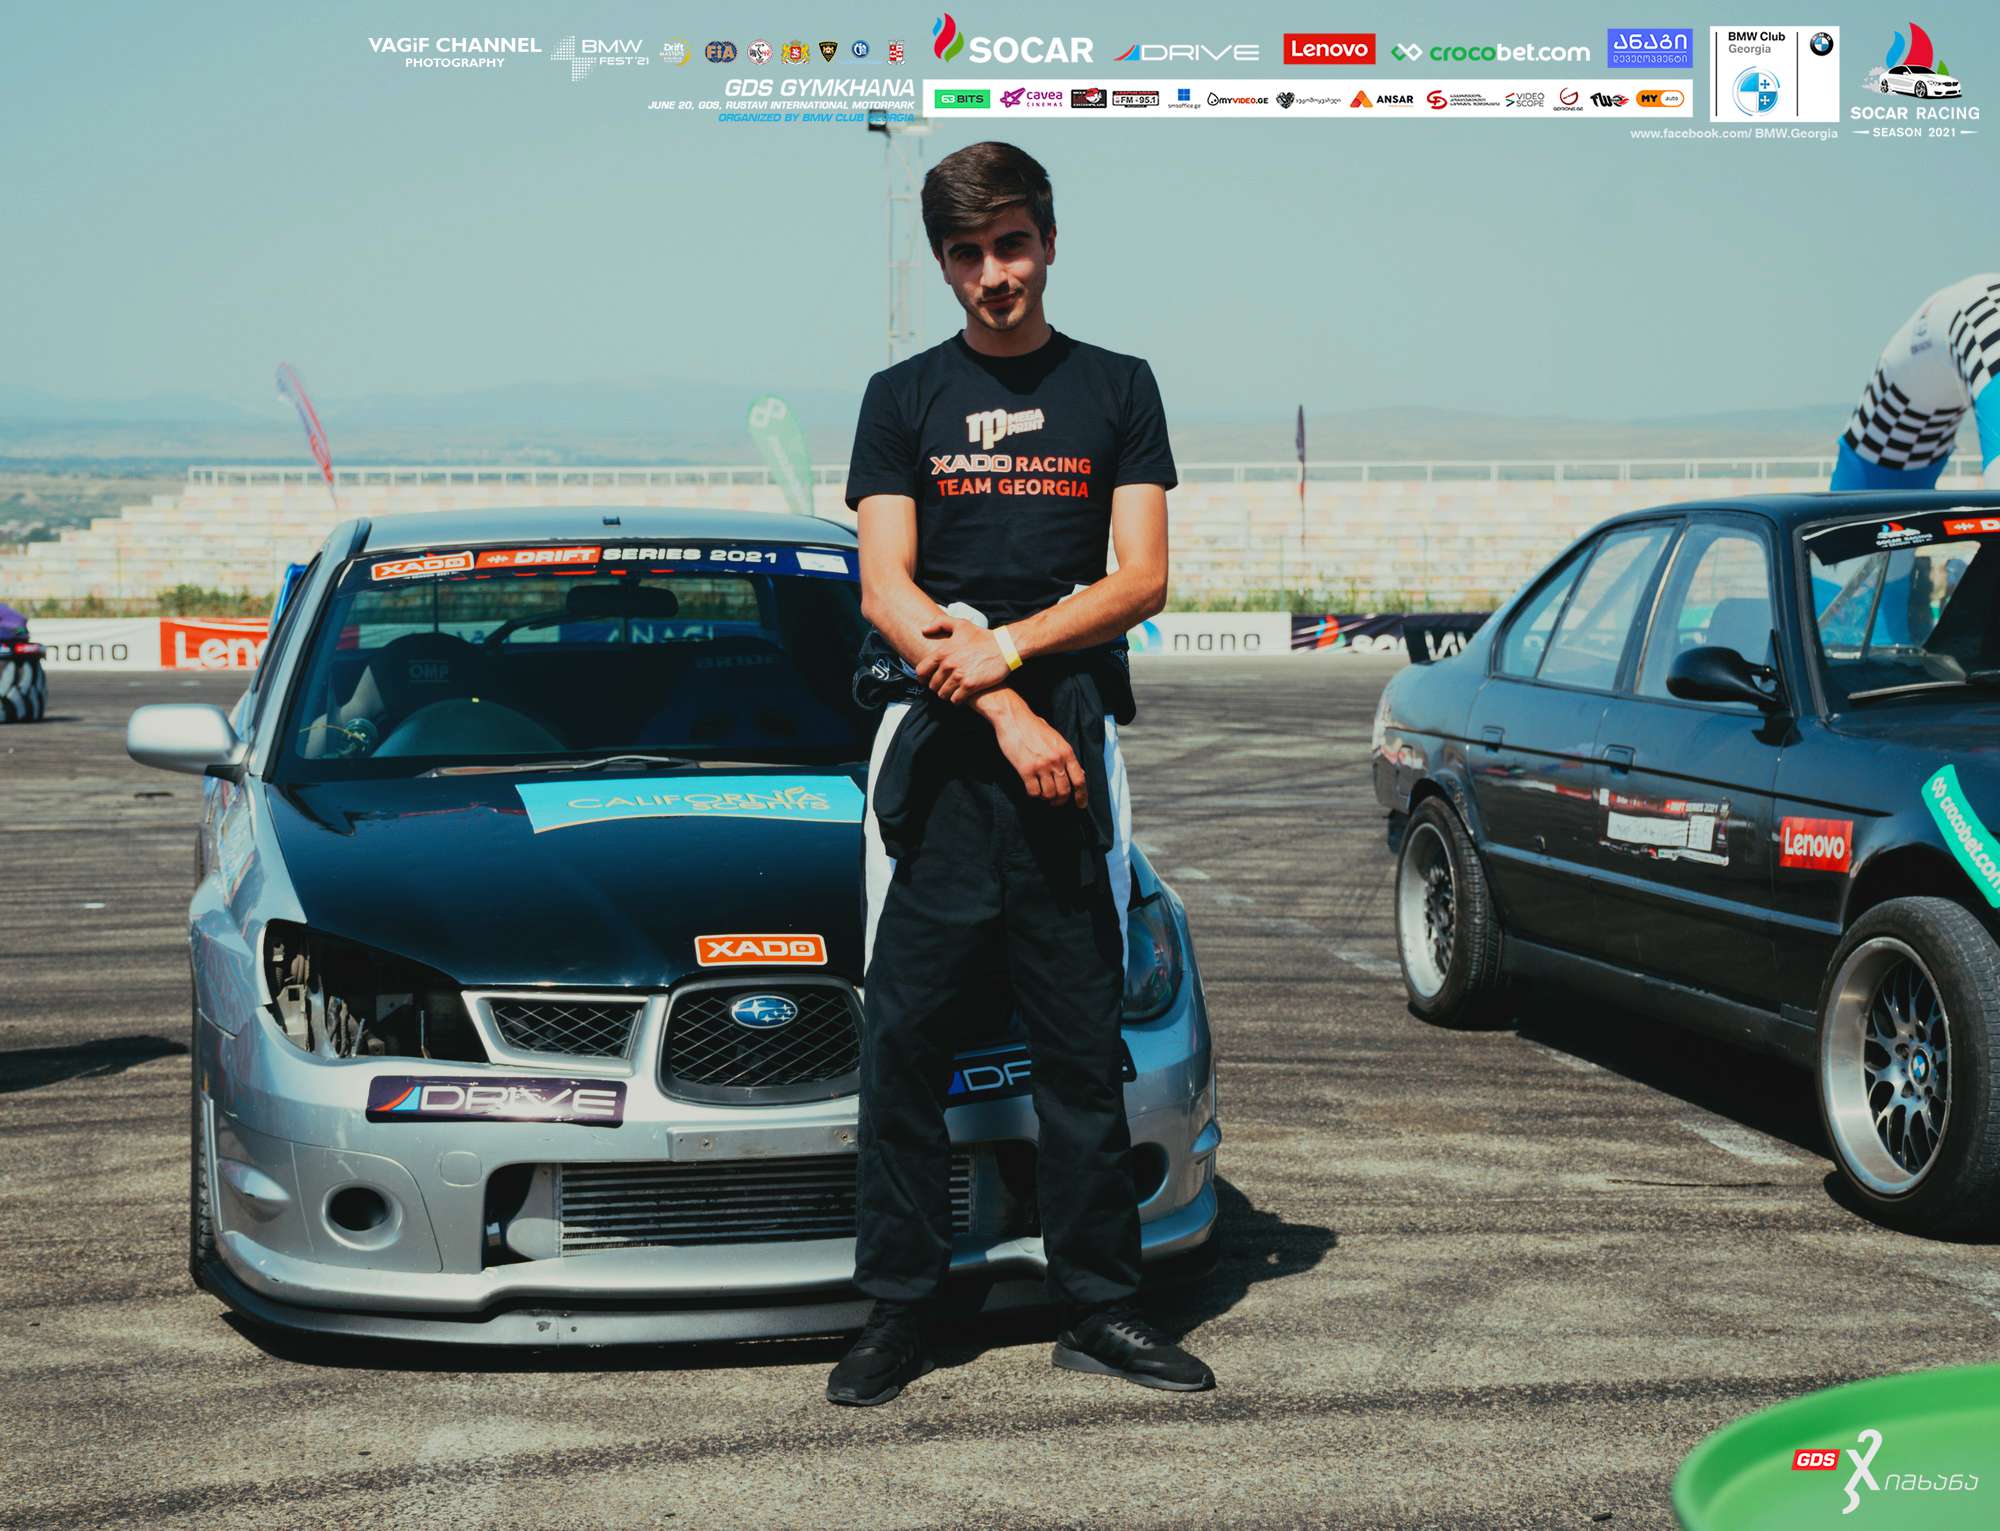Click the orange XADO sticker on the hood
Viewport: 2000px width, 1531px height.
(760, 948)
